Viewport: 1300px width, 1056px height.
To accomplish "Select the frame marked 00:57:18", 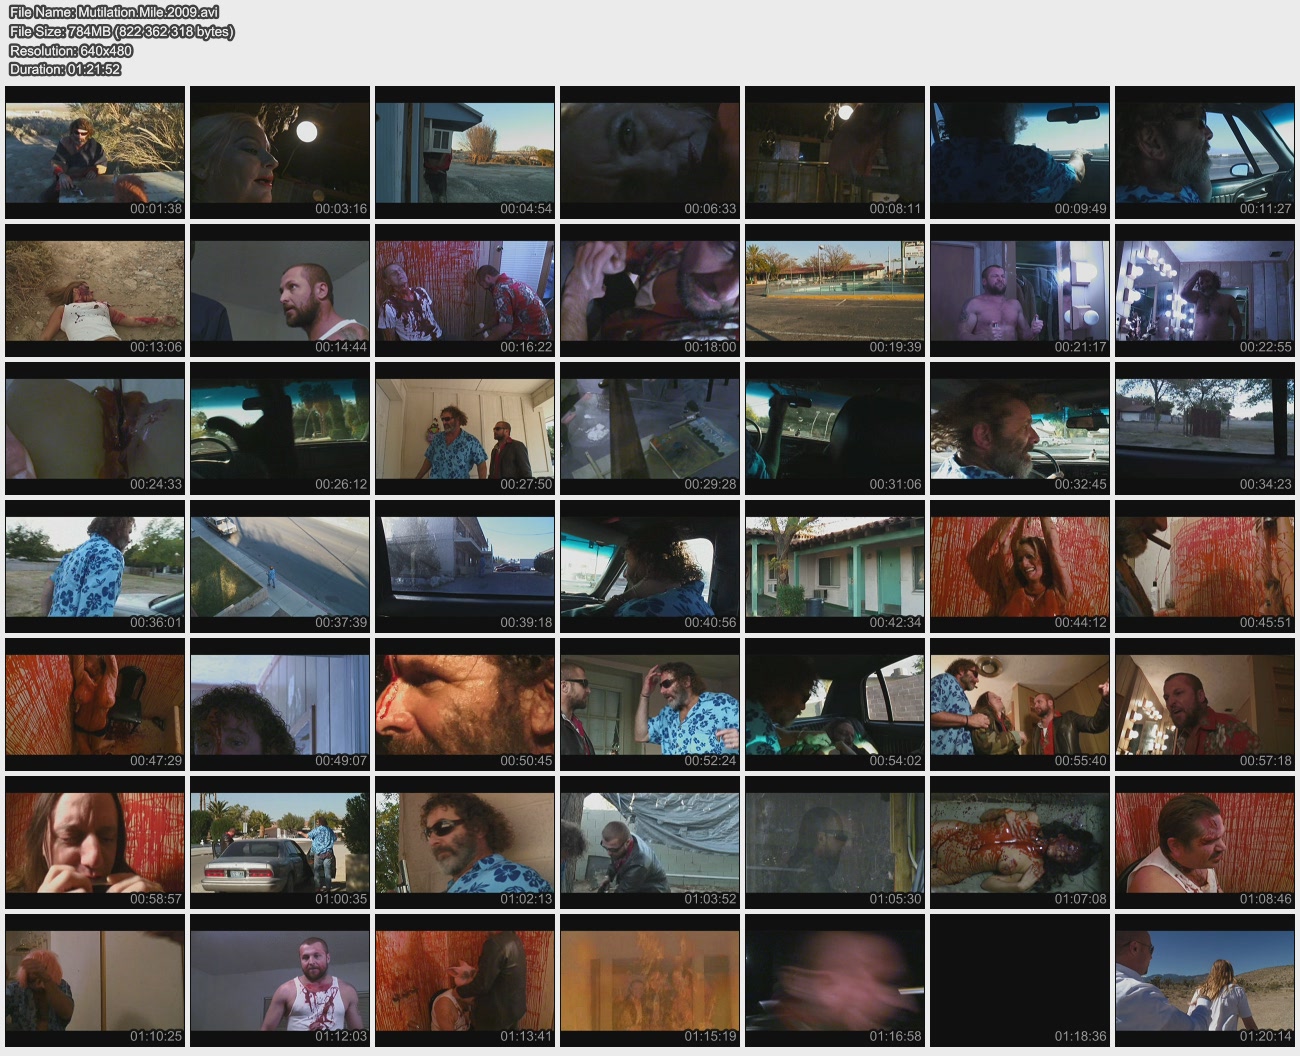I will click(1204, 705).
